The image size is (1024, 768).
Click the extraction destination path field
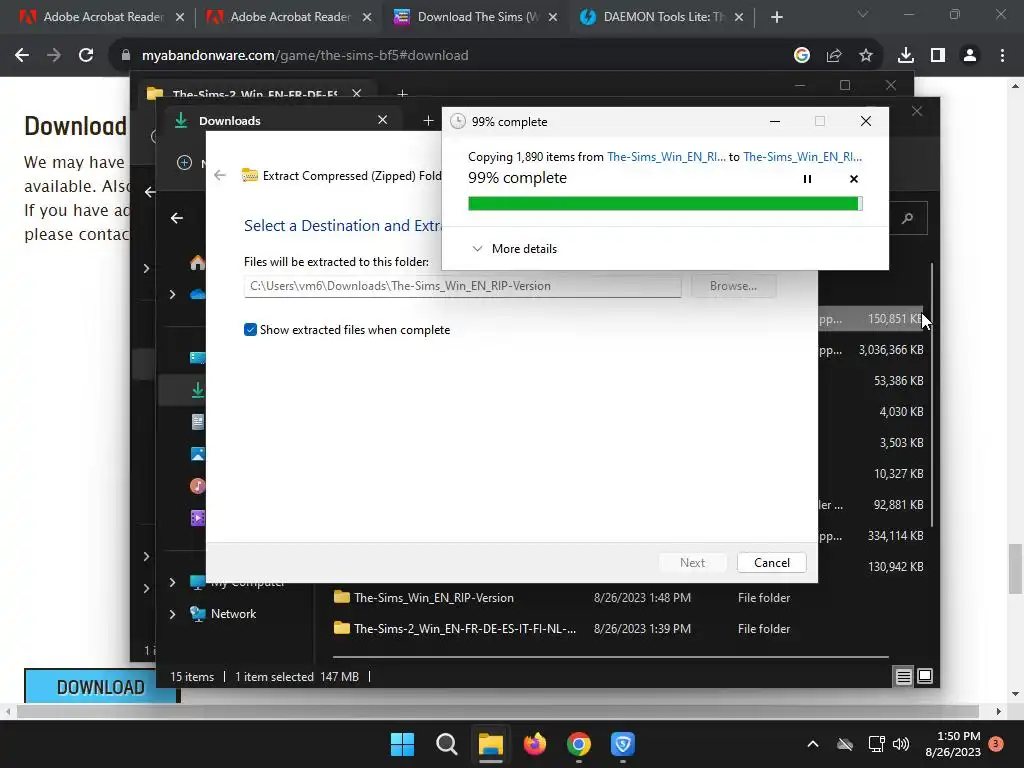[462, 286]
